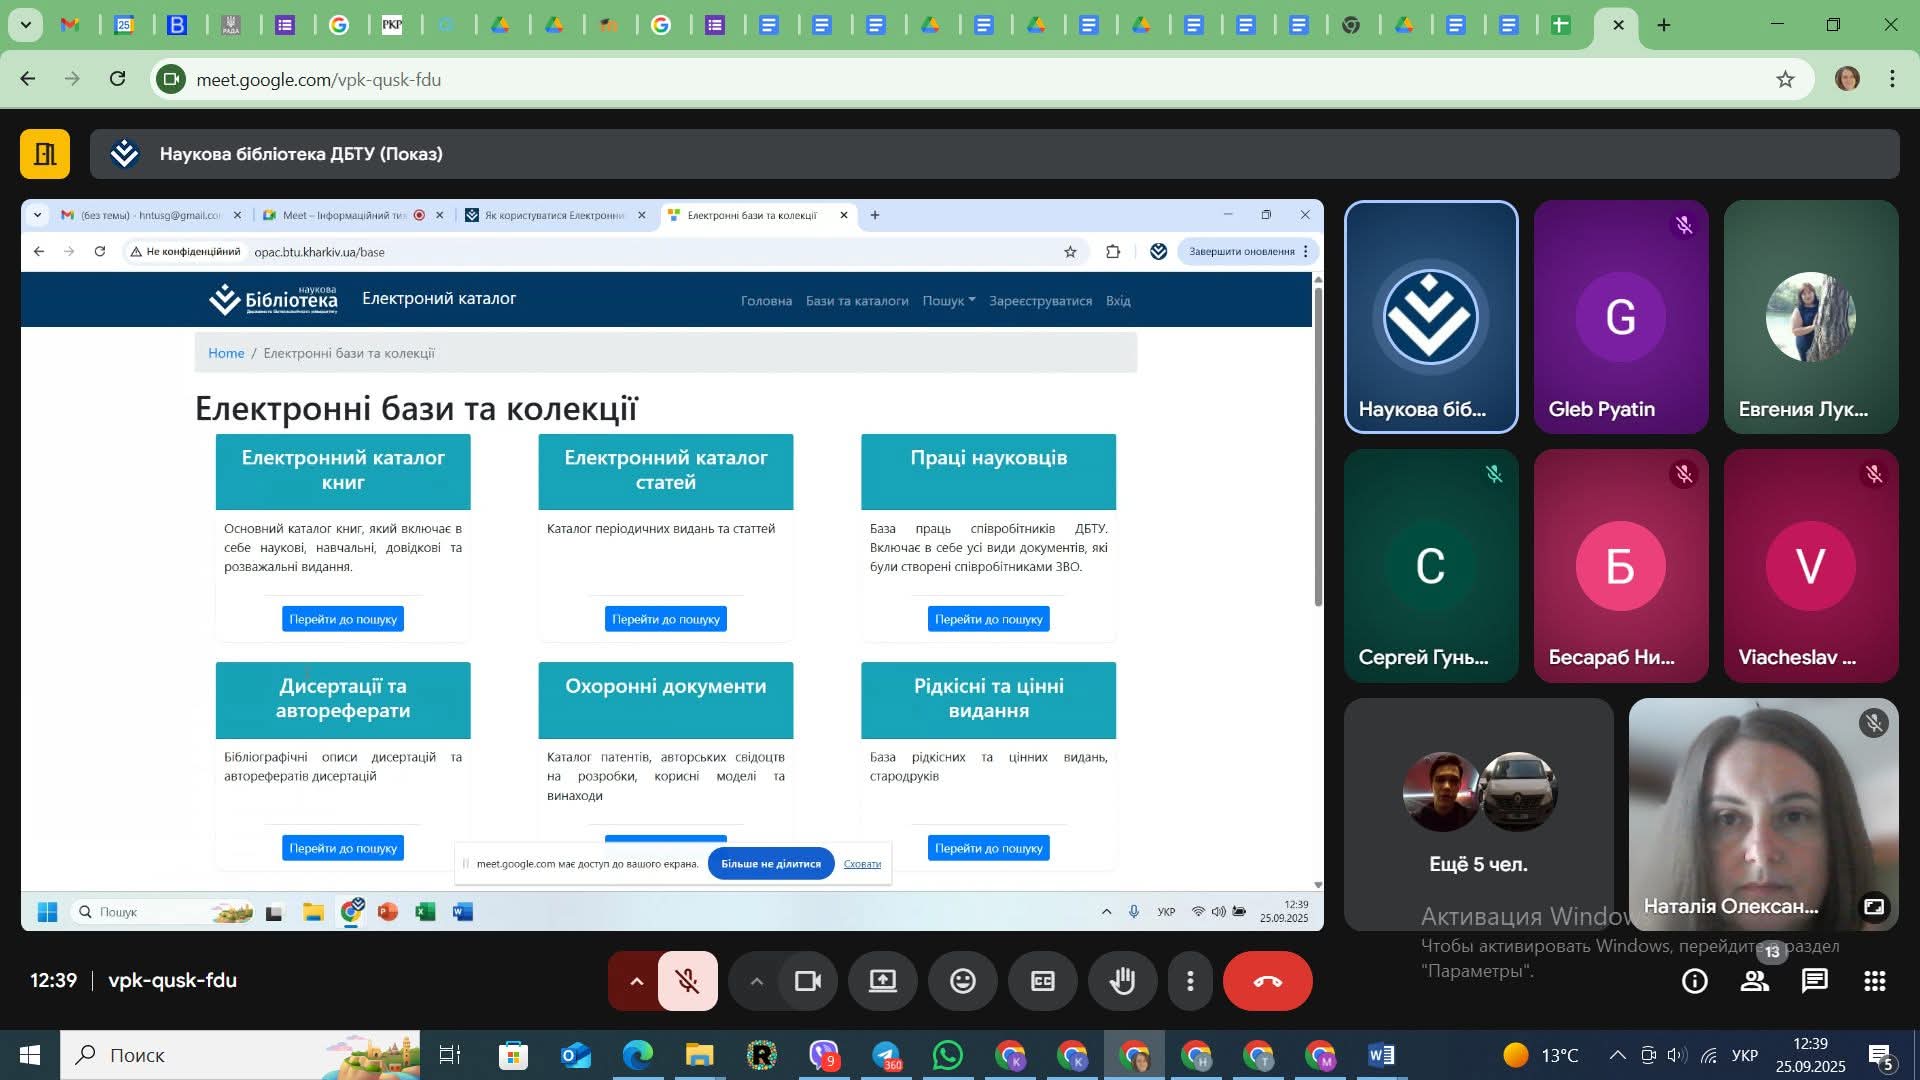Toggle closed captions
1920x1080 pixels.
click(x=1042, y=981)
